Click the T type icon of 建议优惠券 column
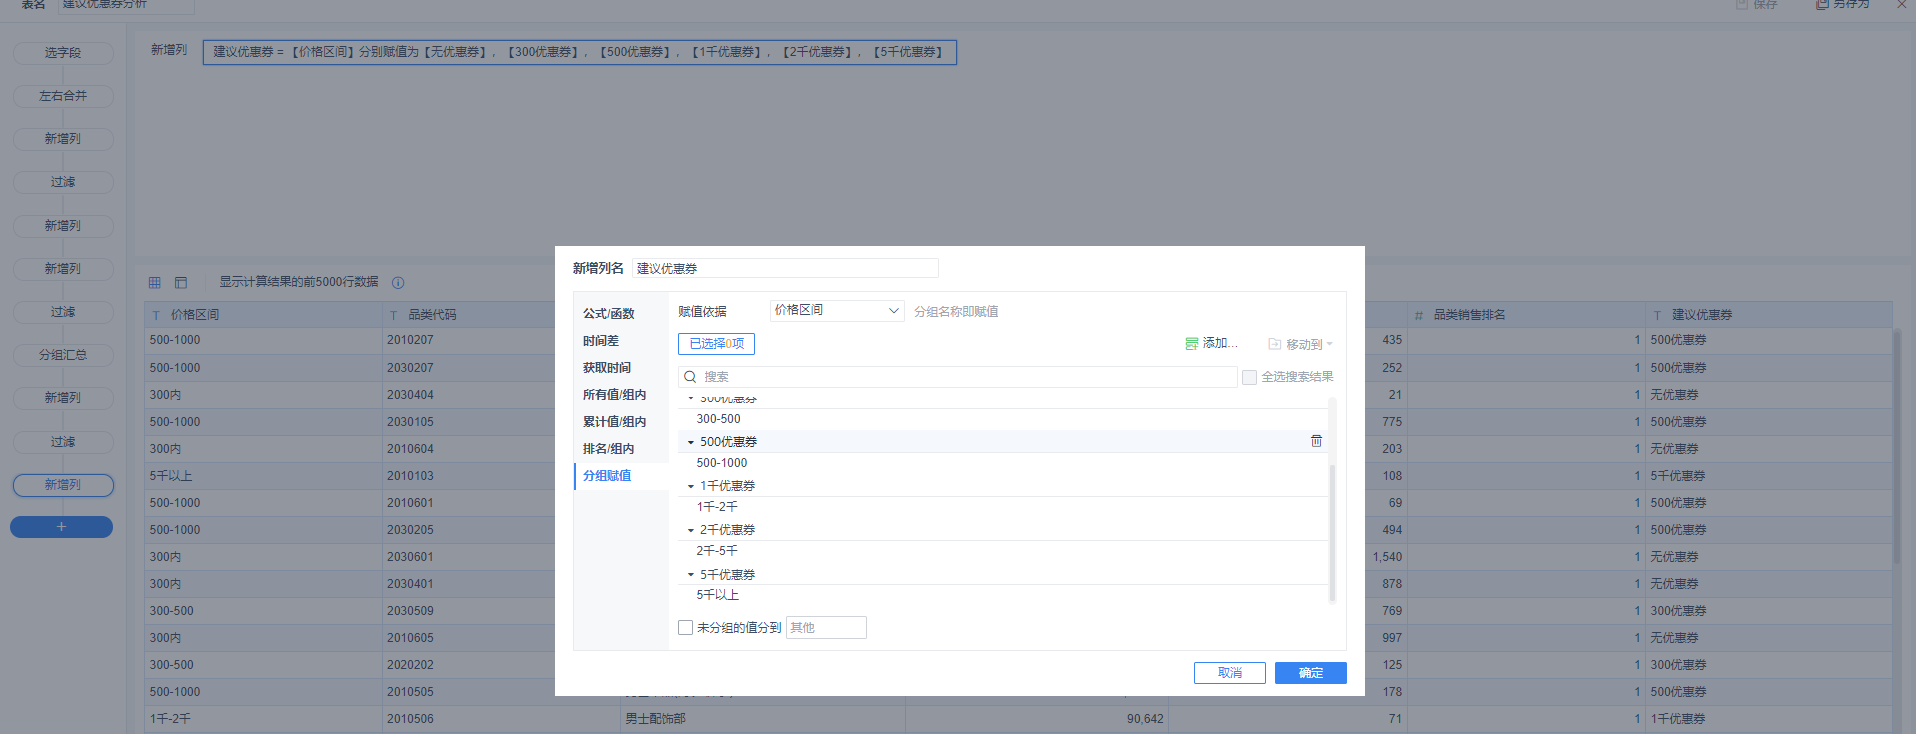Viewport: 1916px width, 734px height. [x=1657, y=315]
